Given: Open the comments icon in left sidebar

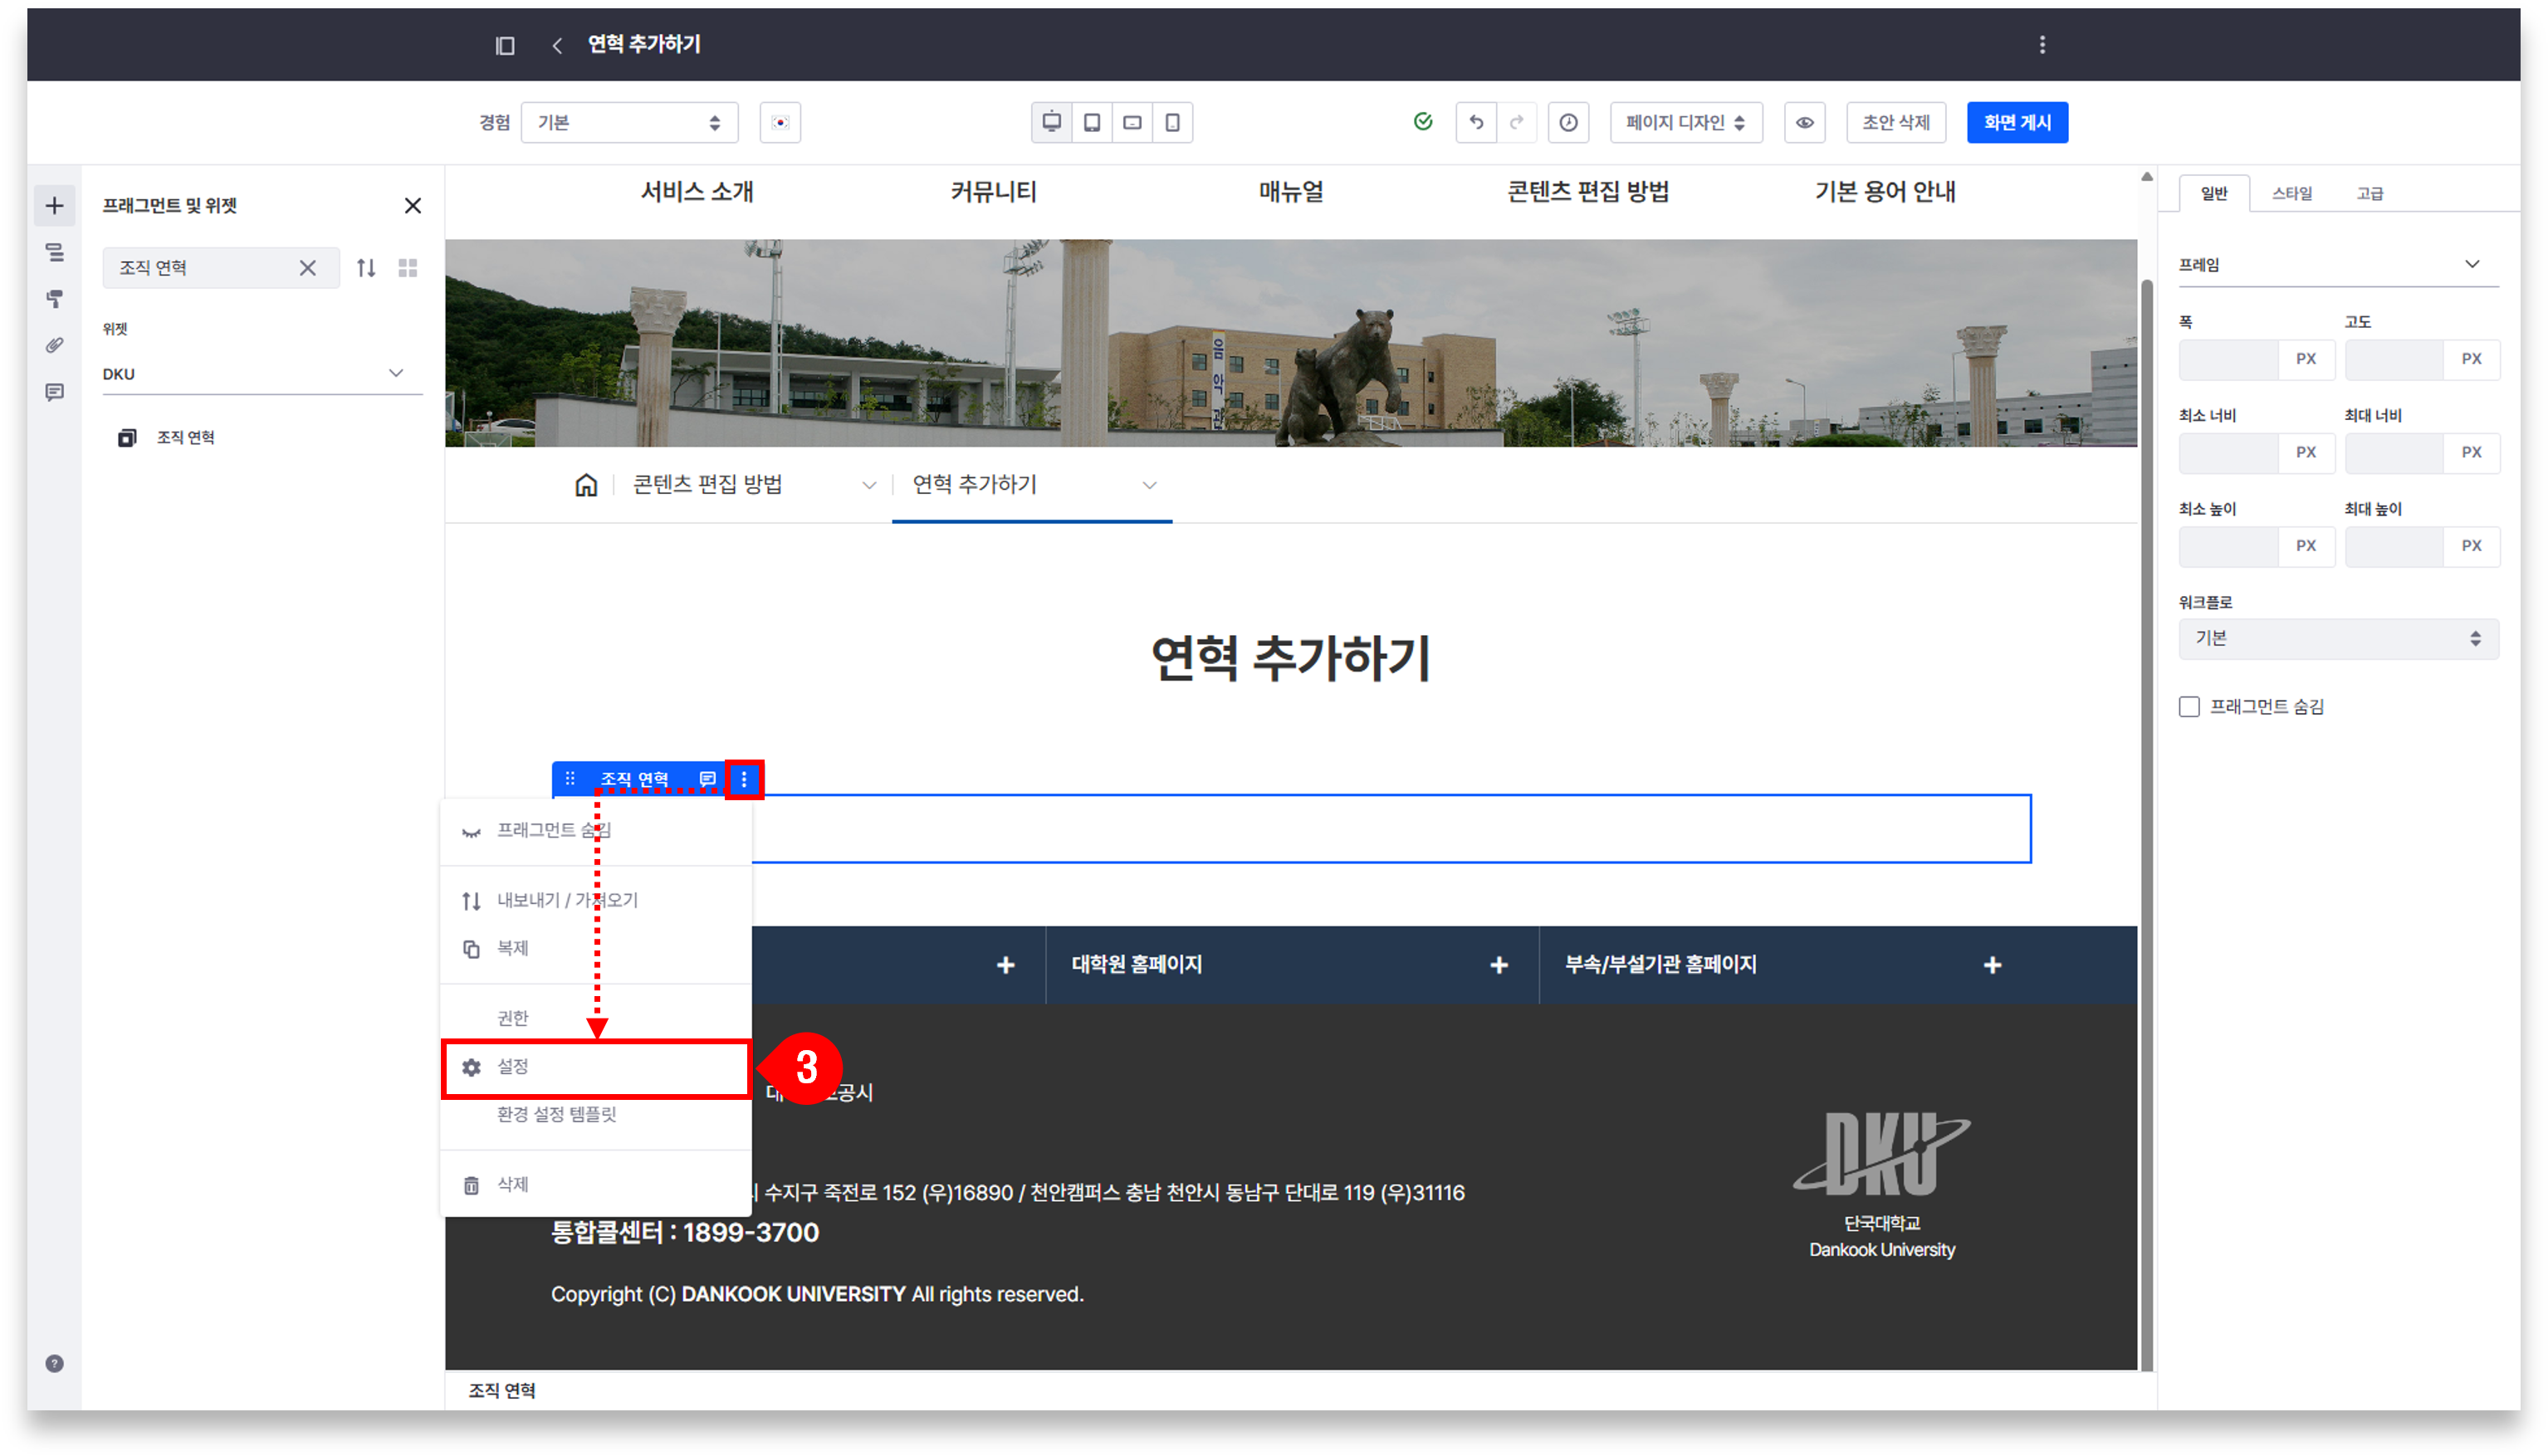Looking at the screenshot, I should pyautogui.click(x=55, y=392).
